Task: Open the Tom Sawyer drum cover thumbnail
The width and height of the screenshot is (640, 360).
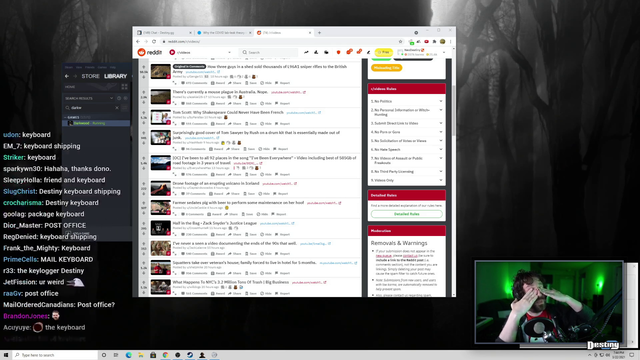Action: coord(160,138)
